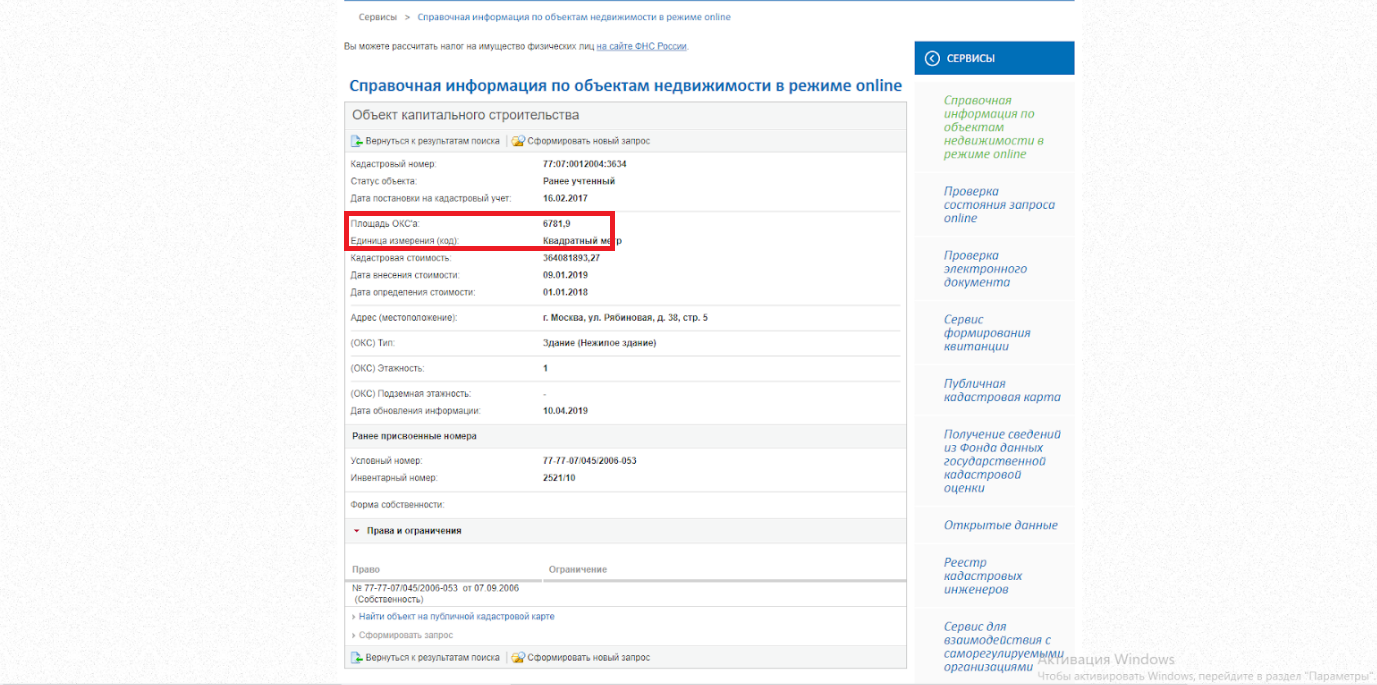Click the Кадастровый номер label
Screen dimensions: 1377x685
(x=394, y=164)
